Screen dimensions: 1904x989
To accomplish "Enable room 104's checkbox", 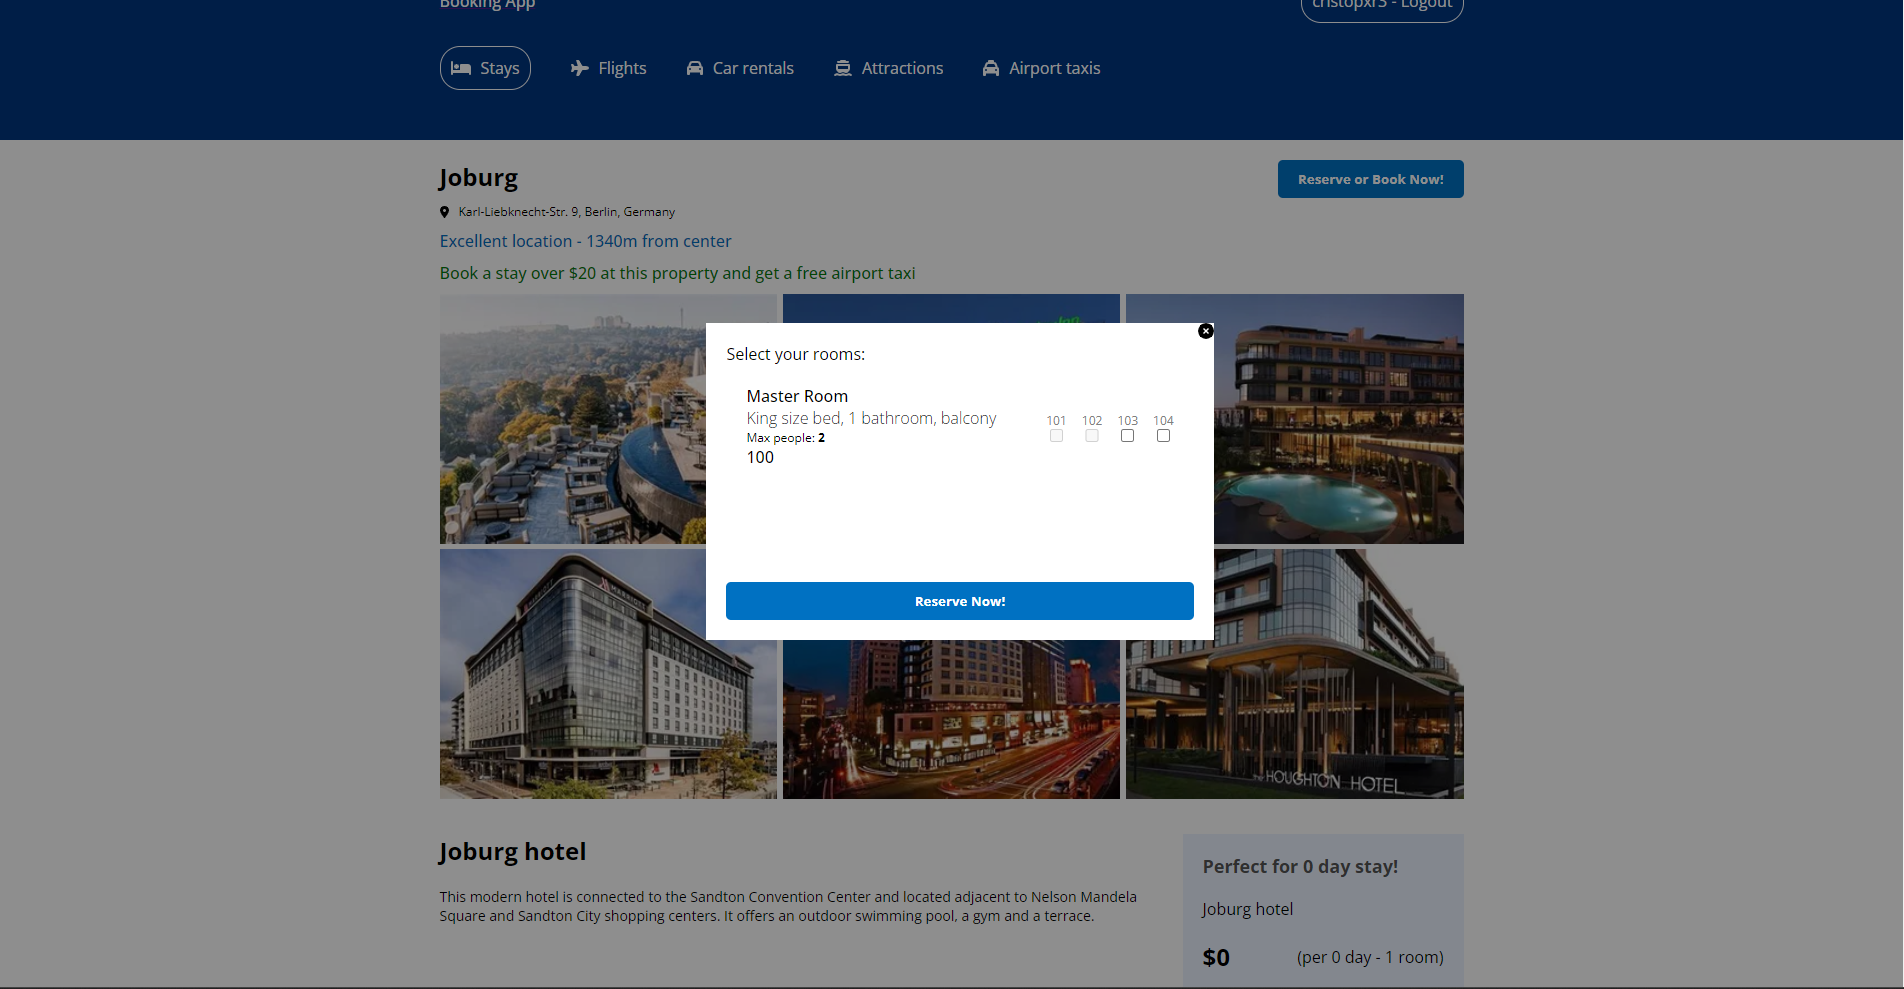I will 1163,435.
